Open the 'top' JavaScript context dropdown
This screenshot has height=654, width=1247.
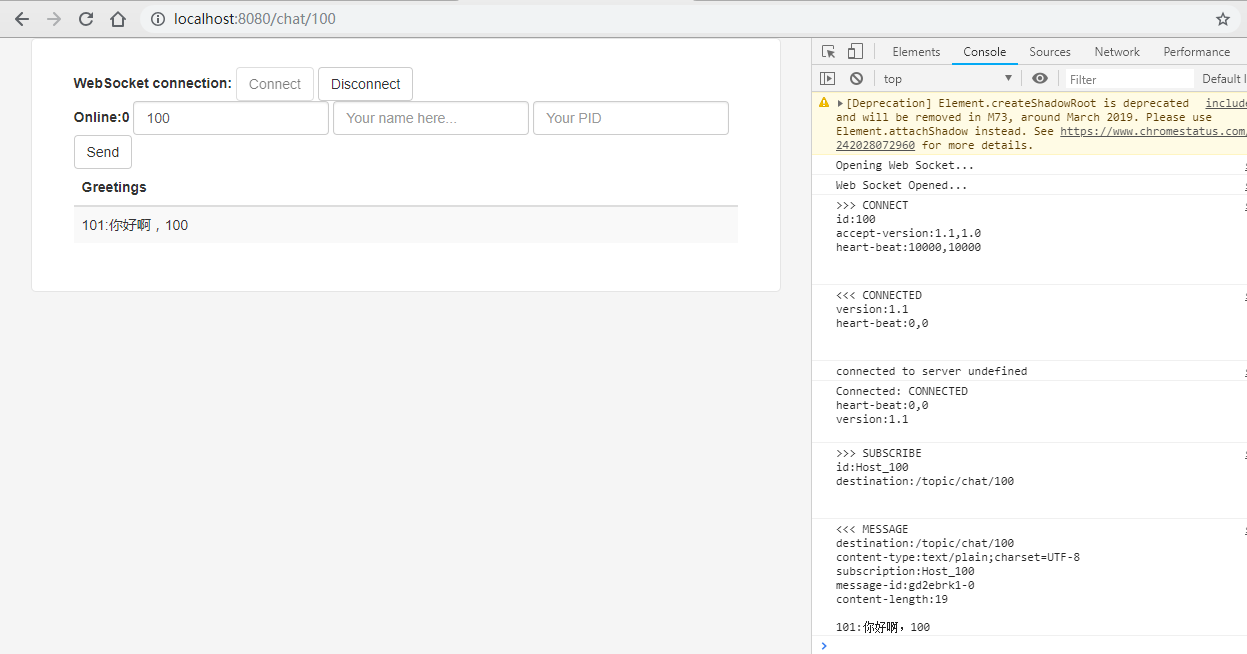click(947, 79)
